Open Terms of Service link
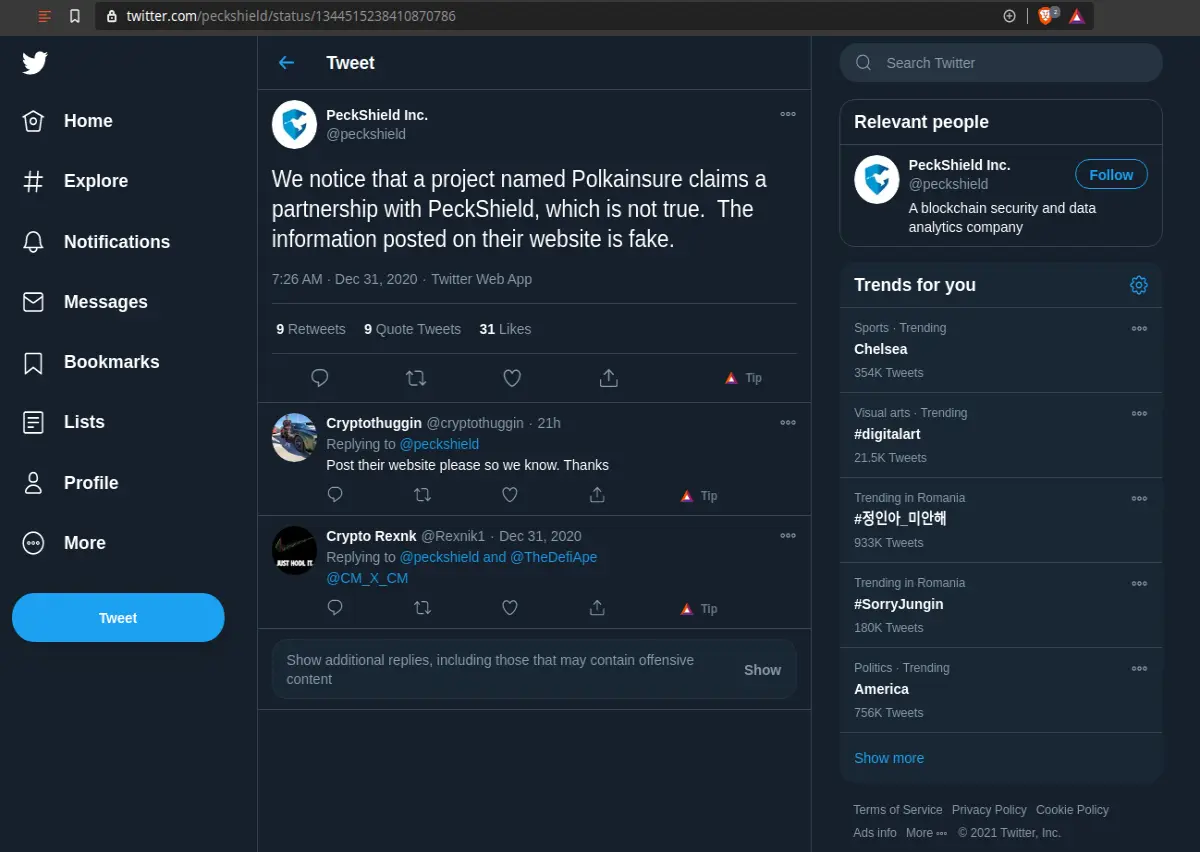 897,810
